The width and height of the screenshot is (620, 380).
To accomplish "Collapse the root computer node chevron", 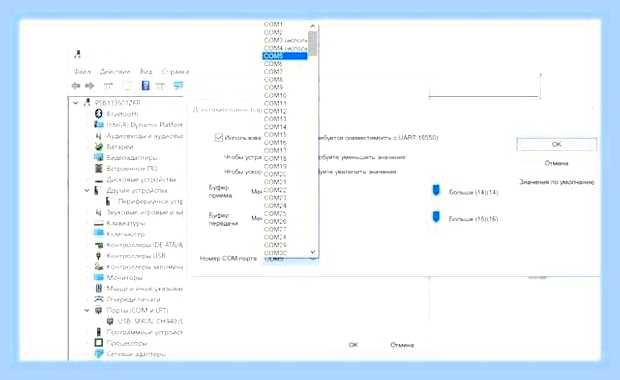I will point(76,103).
